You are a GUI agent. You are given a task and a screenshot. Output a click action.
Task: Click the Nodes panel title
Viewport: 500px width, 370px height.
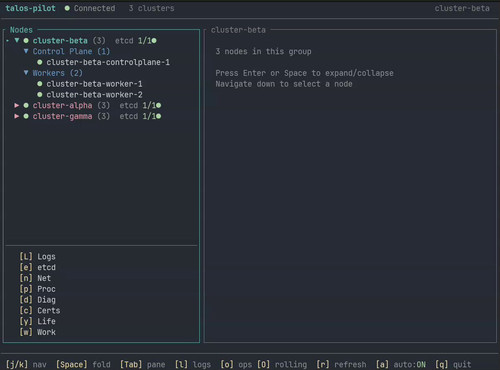click(x=21, y=30)
